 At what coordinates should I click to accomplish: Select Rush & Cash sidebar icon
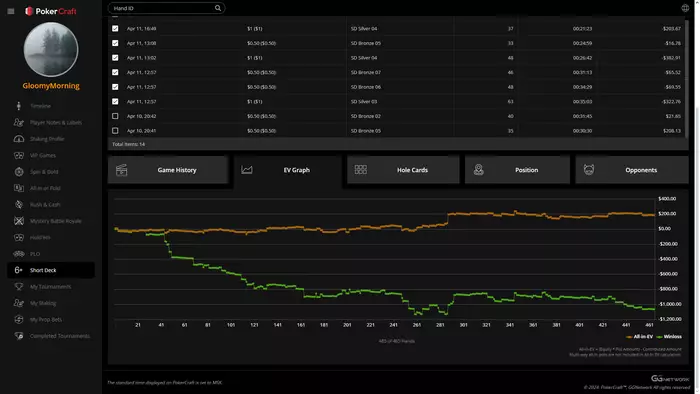(x=19, y=204)
